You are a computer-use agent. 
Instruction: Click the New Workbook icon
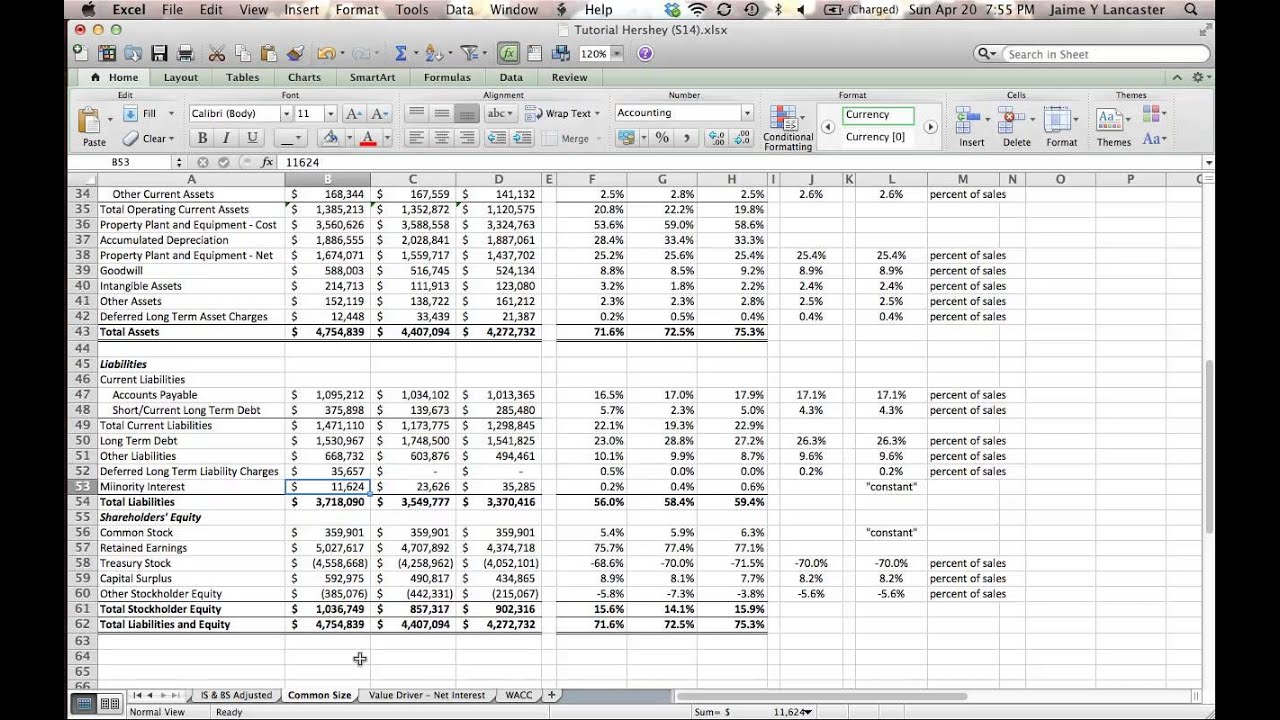(x=81, y=54)
